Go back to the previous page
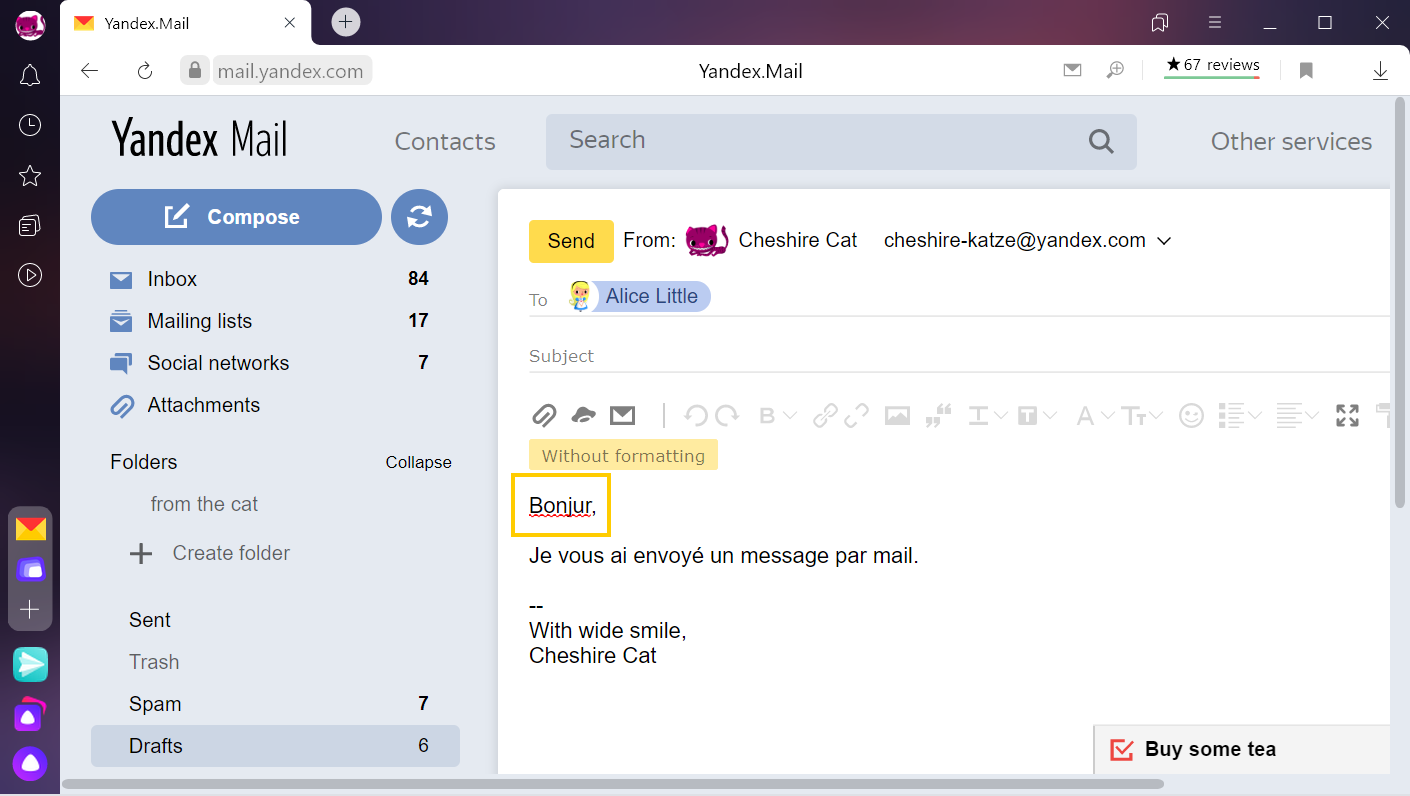1410x796 pixels. point(90,70)
